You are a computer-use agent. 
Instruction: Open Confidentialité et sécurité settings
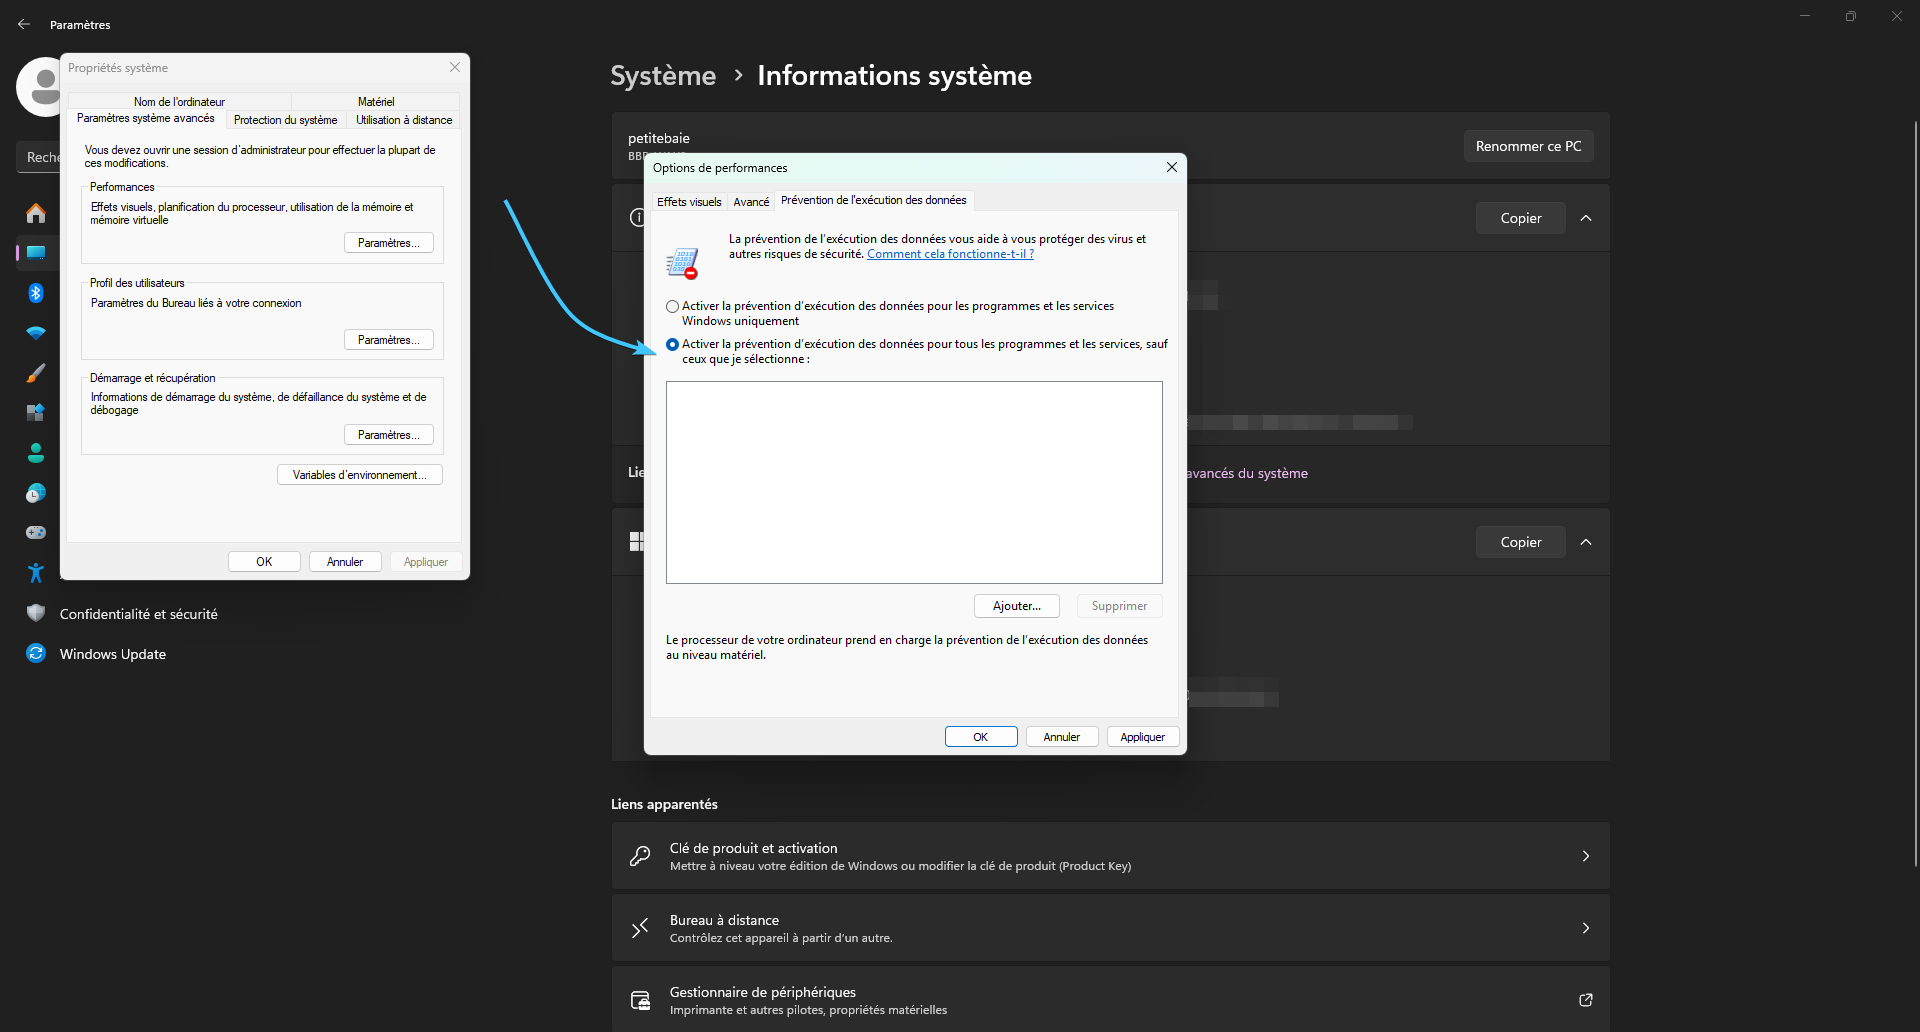click(x=138, y=614)
